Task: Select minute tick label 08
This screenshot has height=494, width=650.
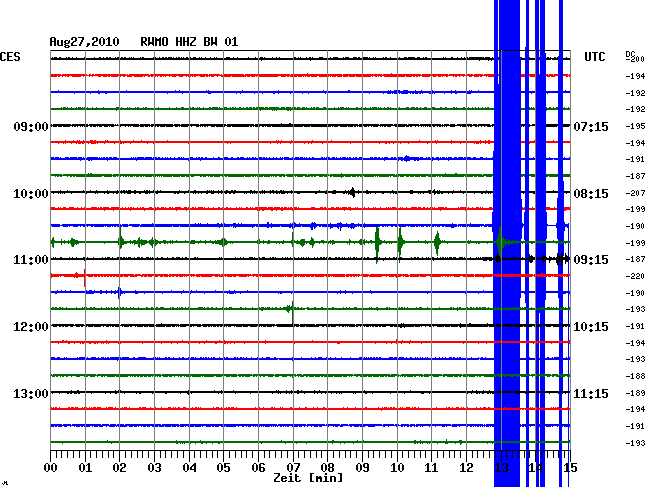Action: point(327,468)
